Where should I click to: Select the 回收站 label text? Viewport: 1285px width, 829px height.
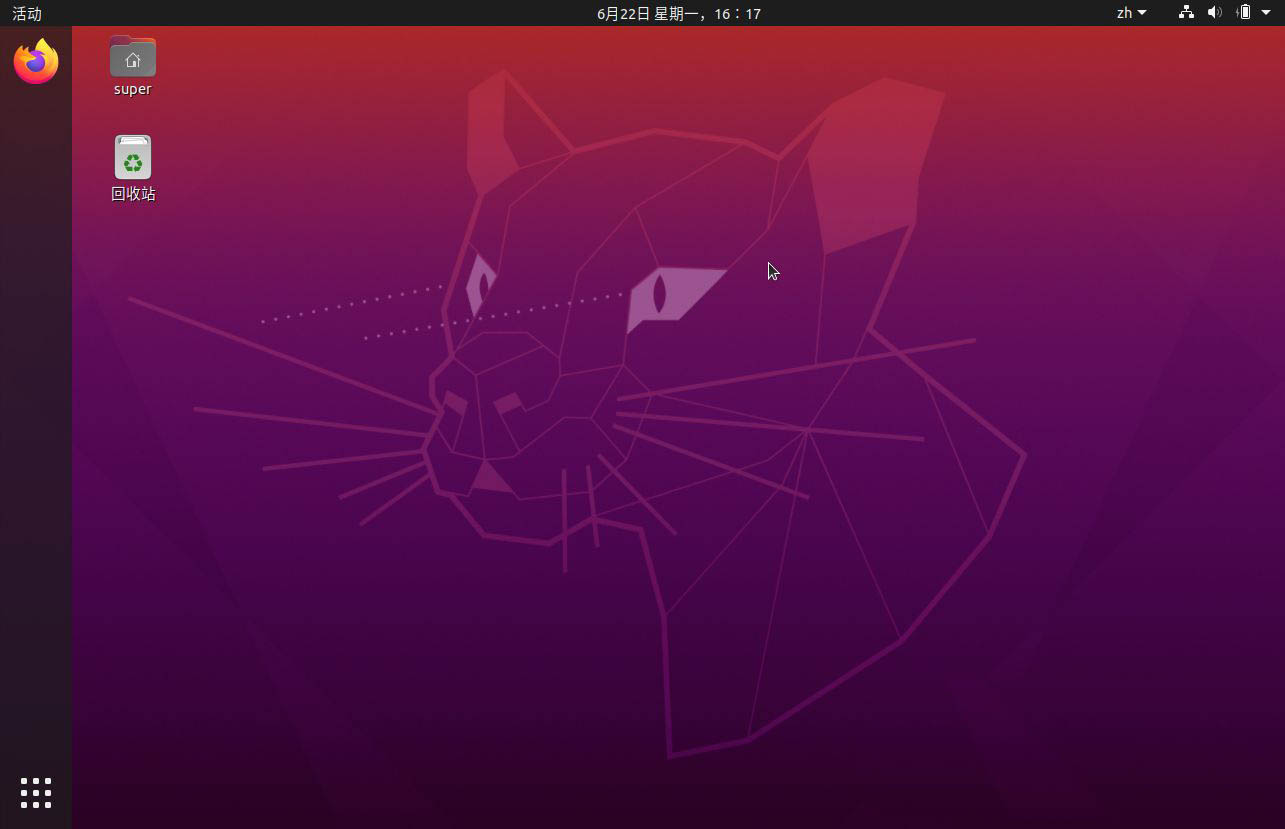133,194
